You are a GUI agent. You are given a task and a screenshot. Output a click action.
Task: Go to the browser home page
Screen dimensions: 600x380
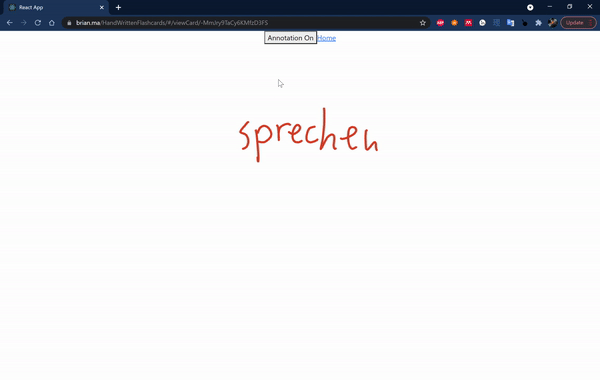pyautogui.click(x=52, y=23)
